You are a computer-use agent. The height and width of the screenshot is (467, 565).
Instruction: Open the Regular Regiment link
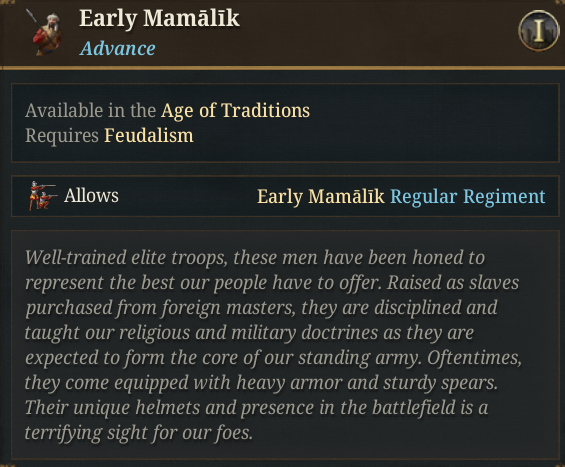coord(468,197)
